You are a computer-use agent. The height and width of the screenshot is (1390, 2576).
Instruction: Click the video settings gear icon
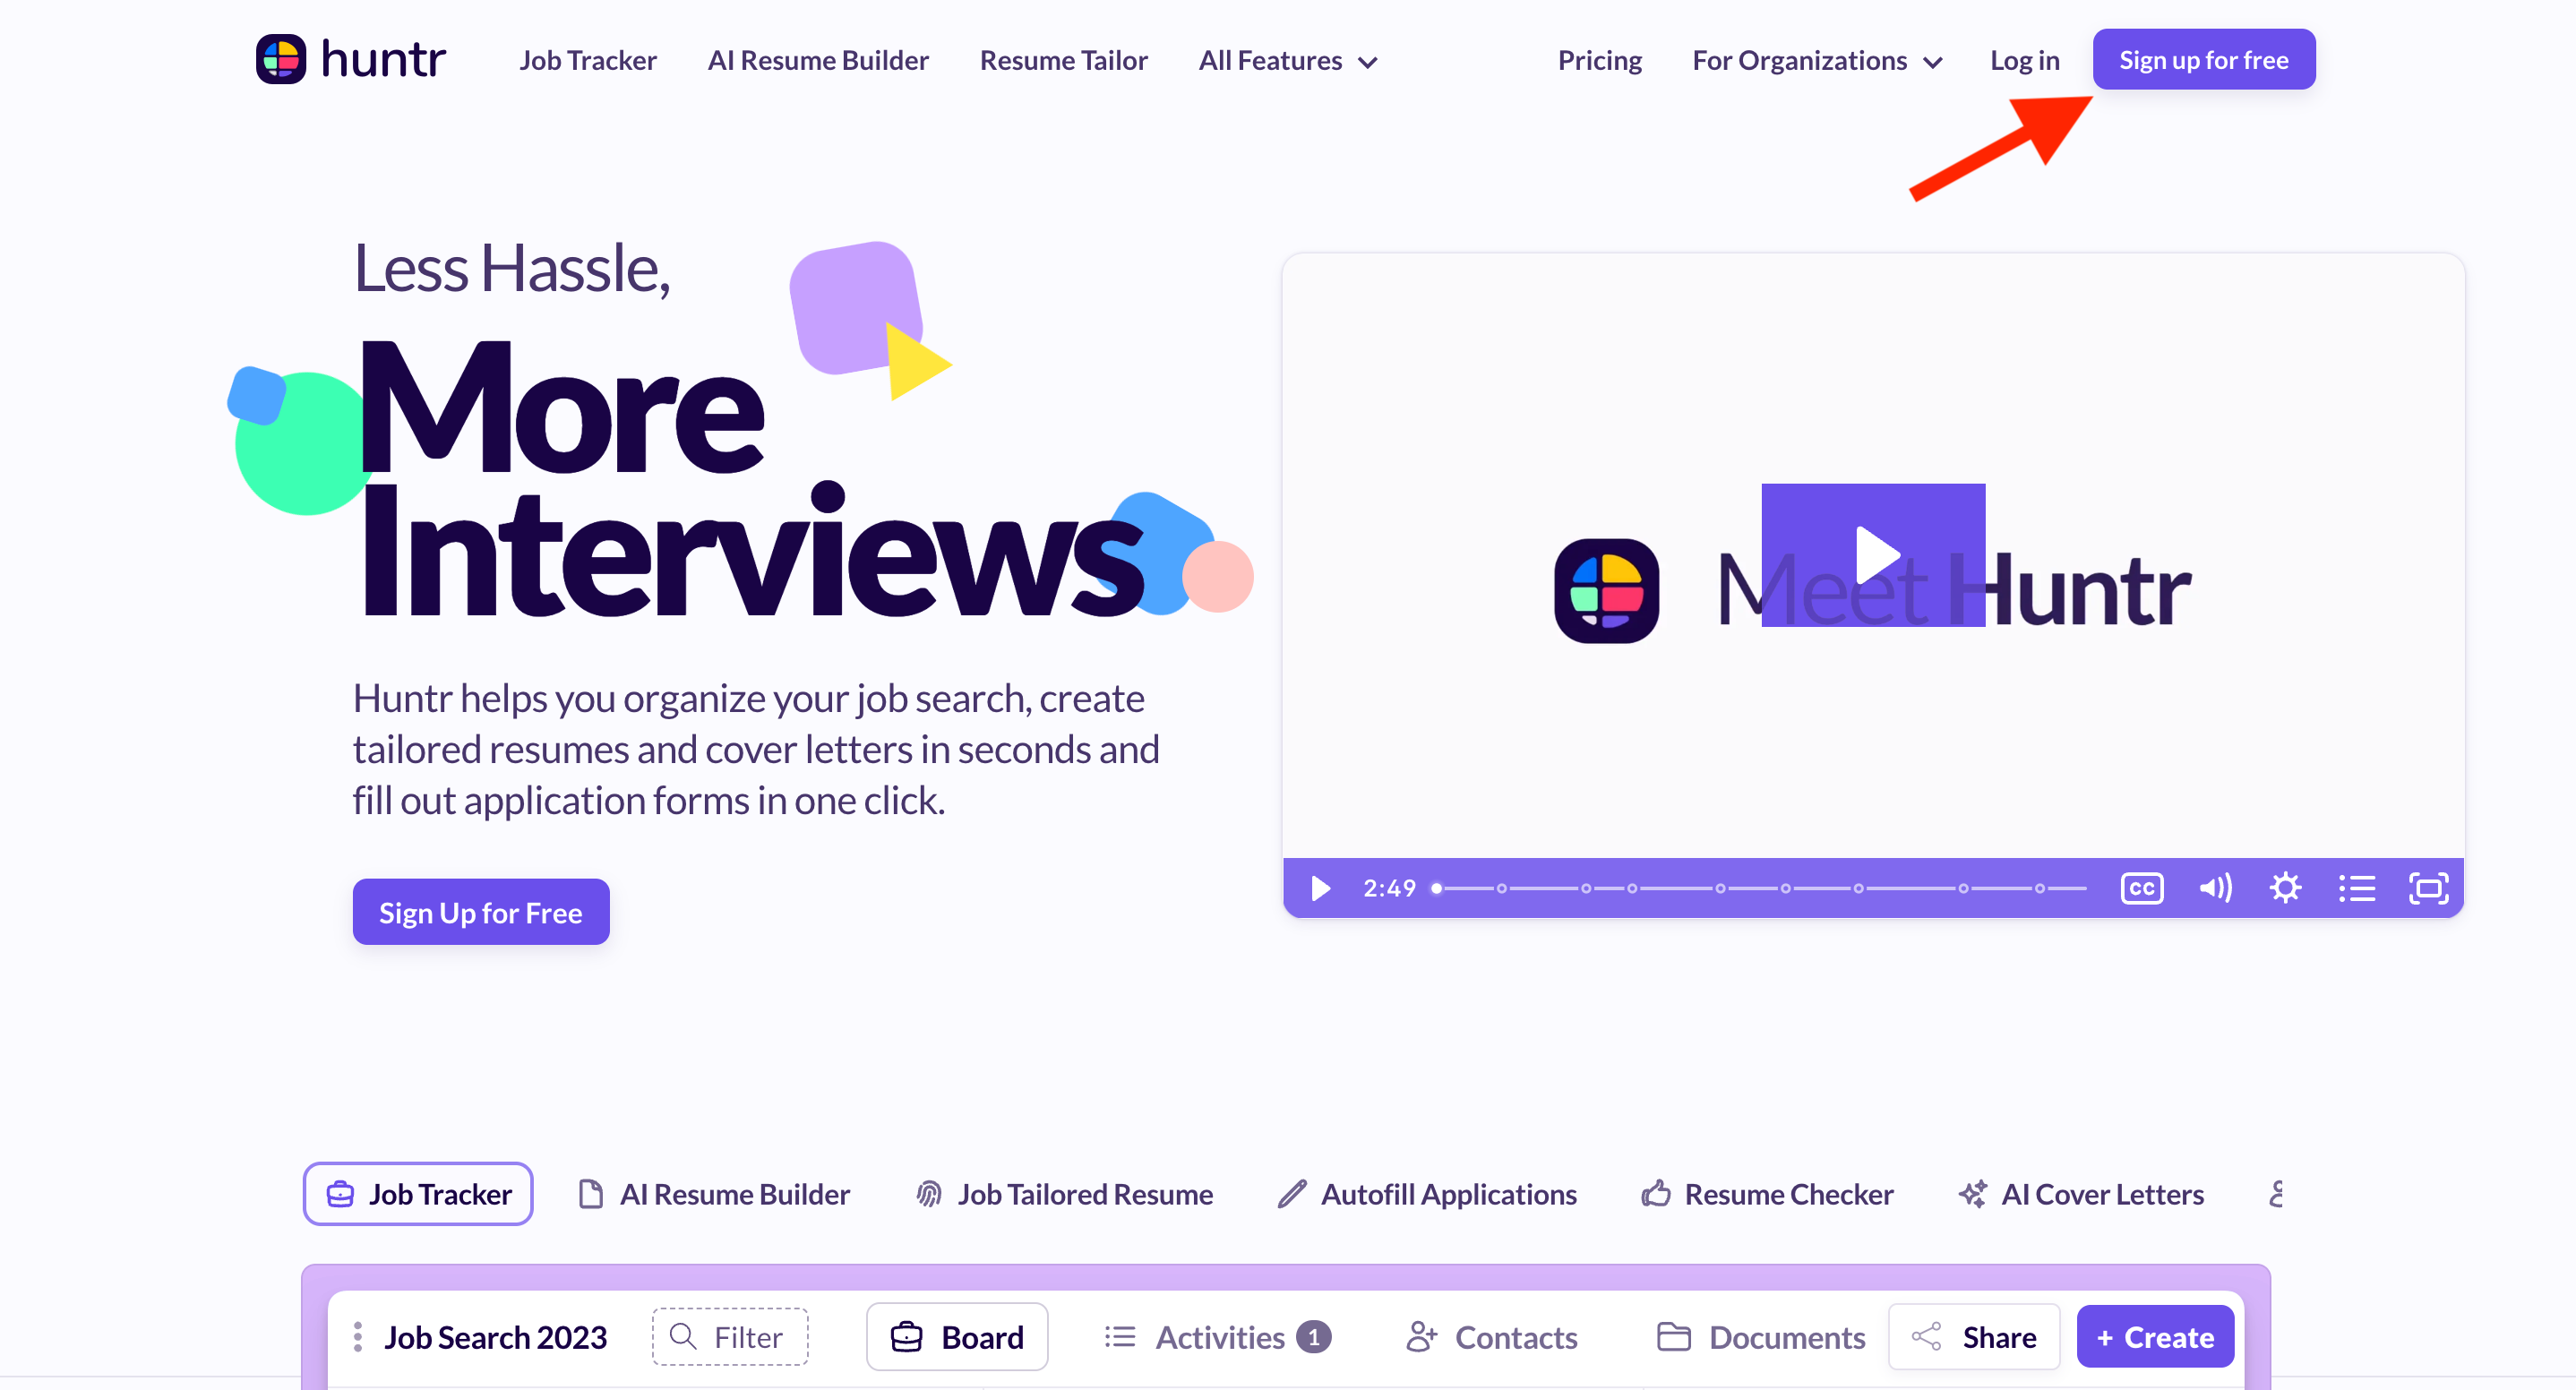click(x=2285, y=888)
